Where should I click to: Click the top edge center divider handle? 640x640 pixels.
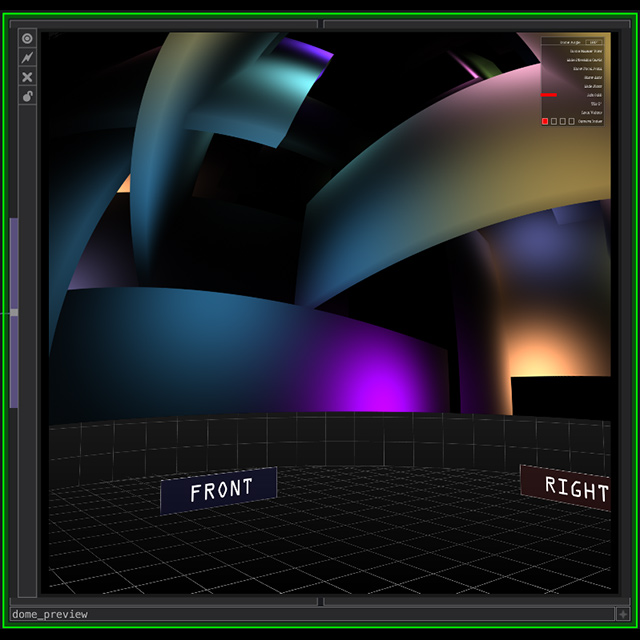[320, 23]
